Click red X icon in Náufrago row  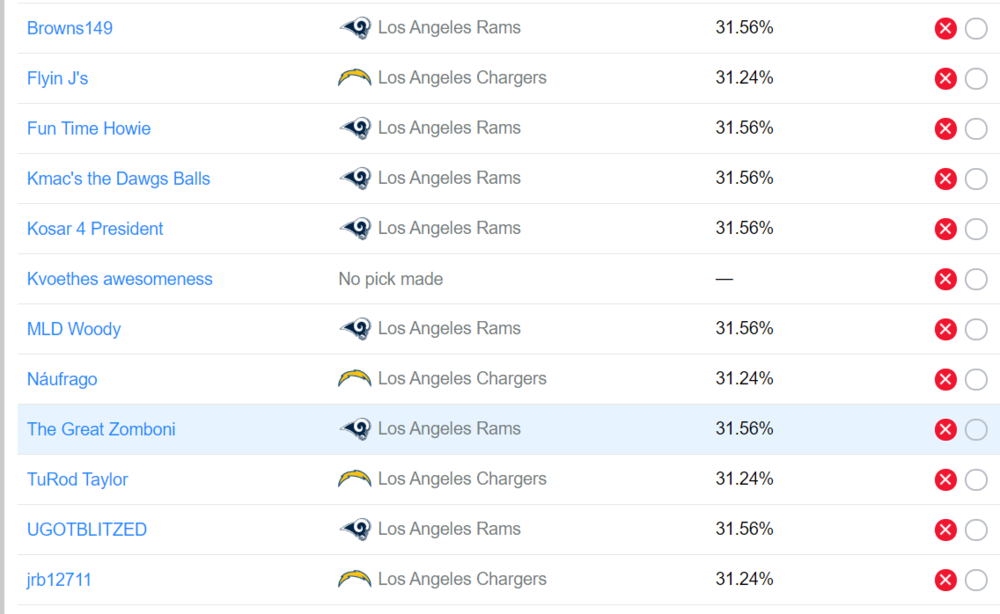(x=945, y=379)
